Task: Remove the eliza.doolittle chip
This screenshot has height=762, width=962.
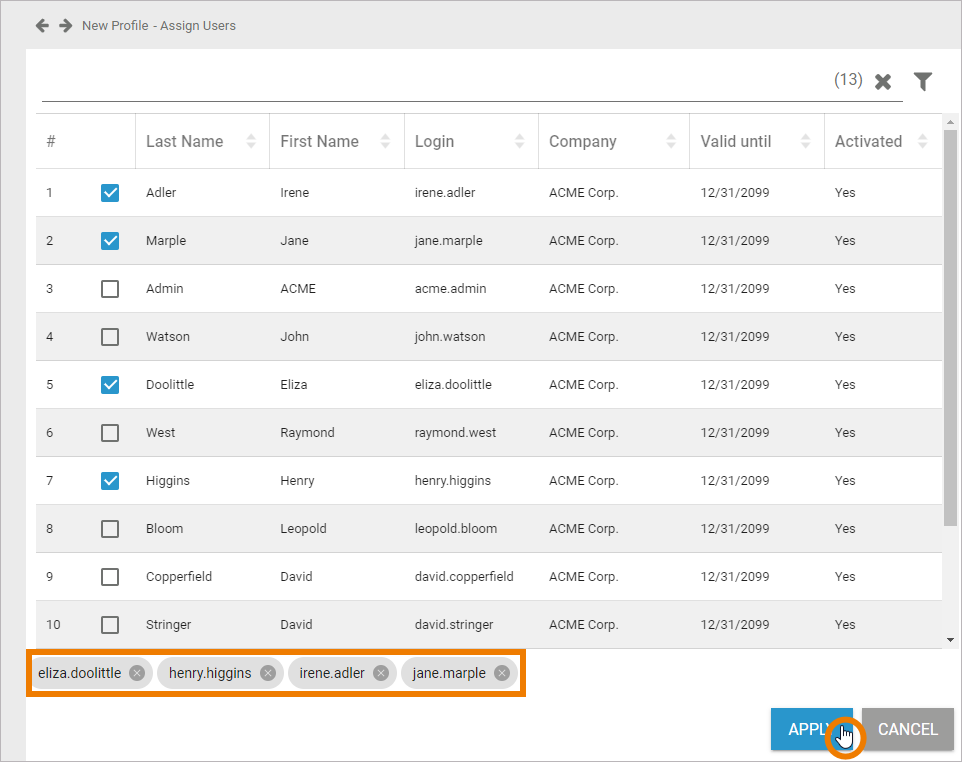Action: click(x=137, y=673)
